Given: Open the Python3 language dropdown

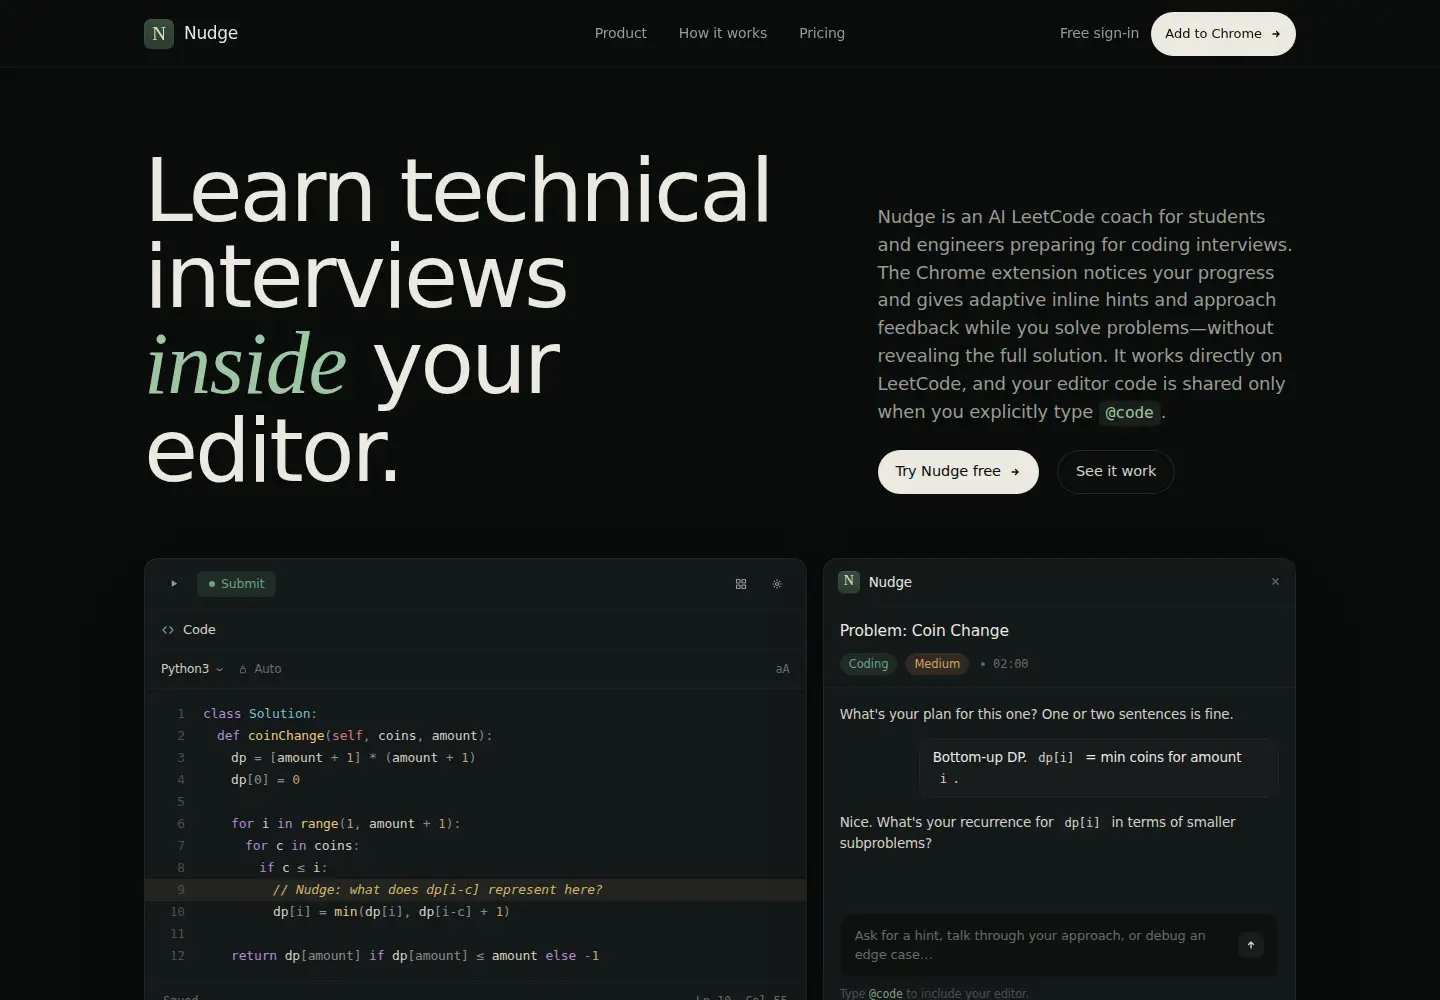Looking at the screenshot, I should [192, 669].
